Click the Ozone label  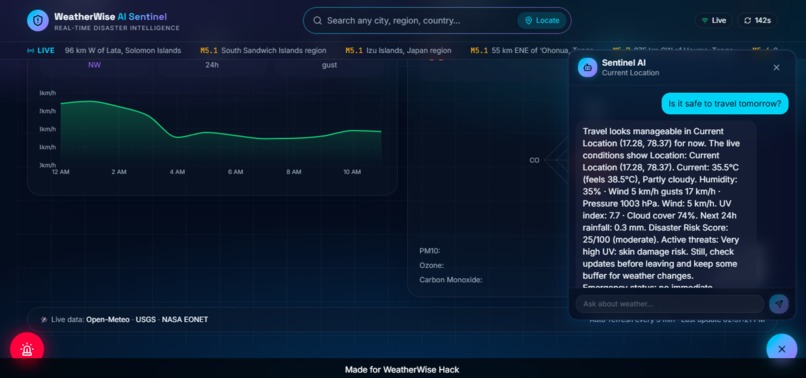tap(431, 265)
